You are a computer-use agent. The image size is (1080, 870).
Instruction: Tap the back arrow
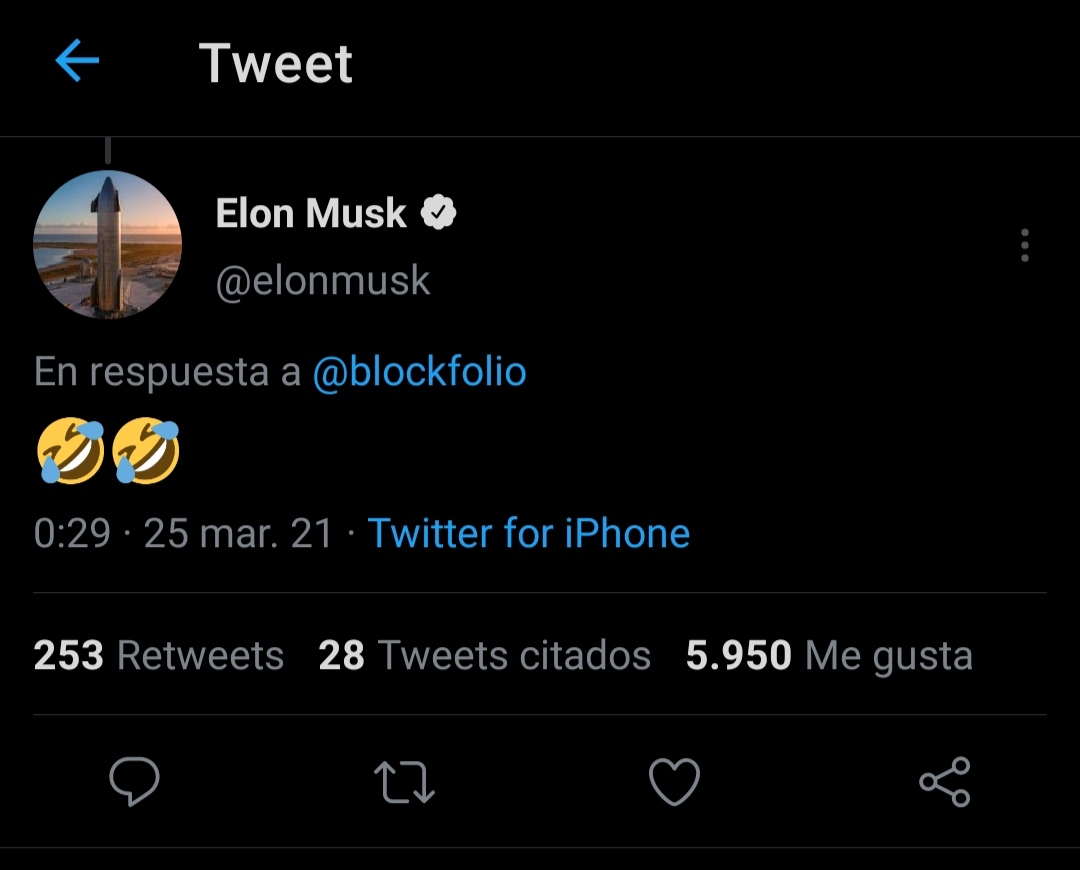pos(77,62)
